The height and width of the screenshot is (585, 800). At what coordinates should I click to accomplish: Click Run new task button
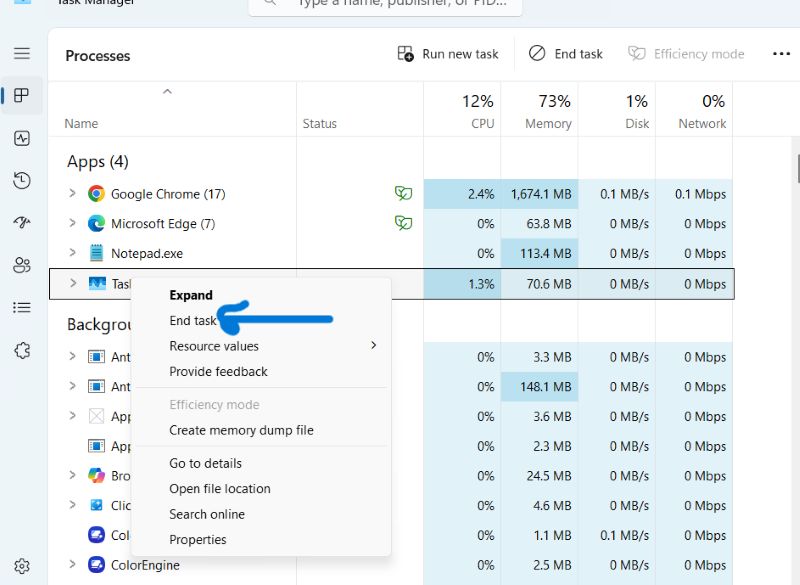pyautogui.click(x=447, y=54)
